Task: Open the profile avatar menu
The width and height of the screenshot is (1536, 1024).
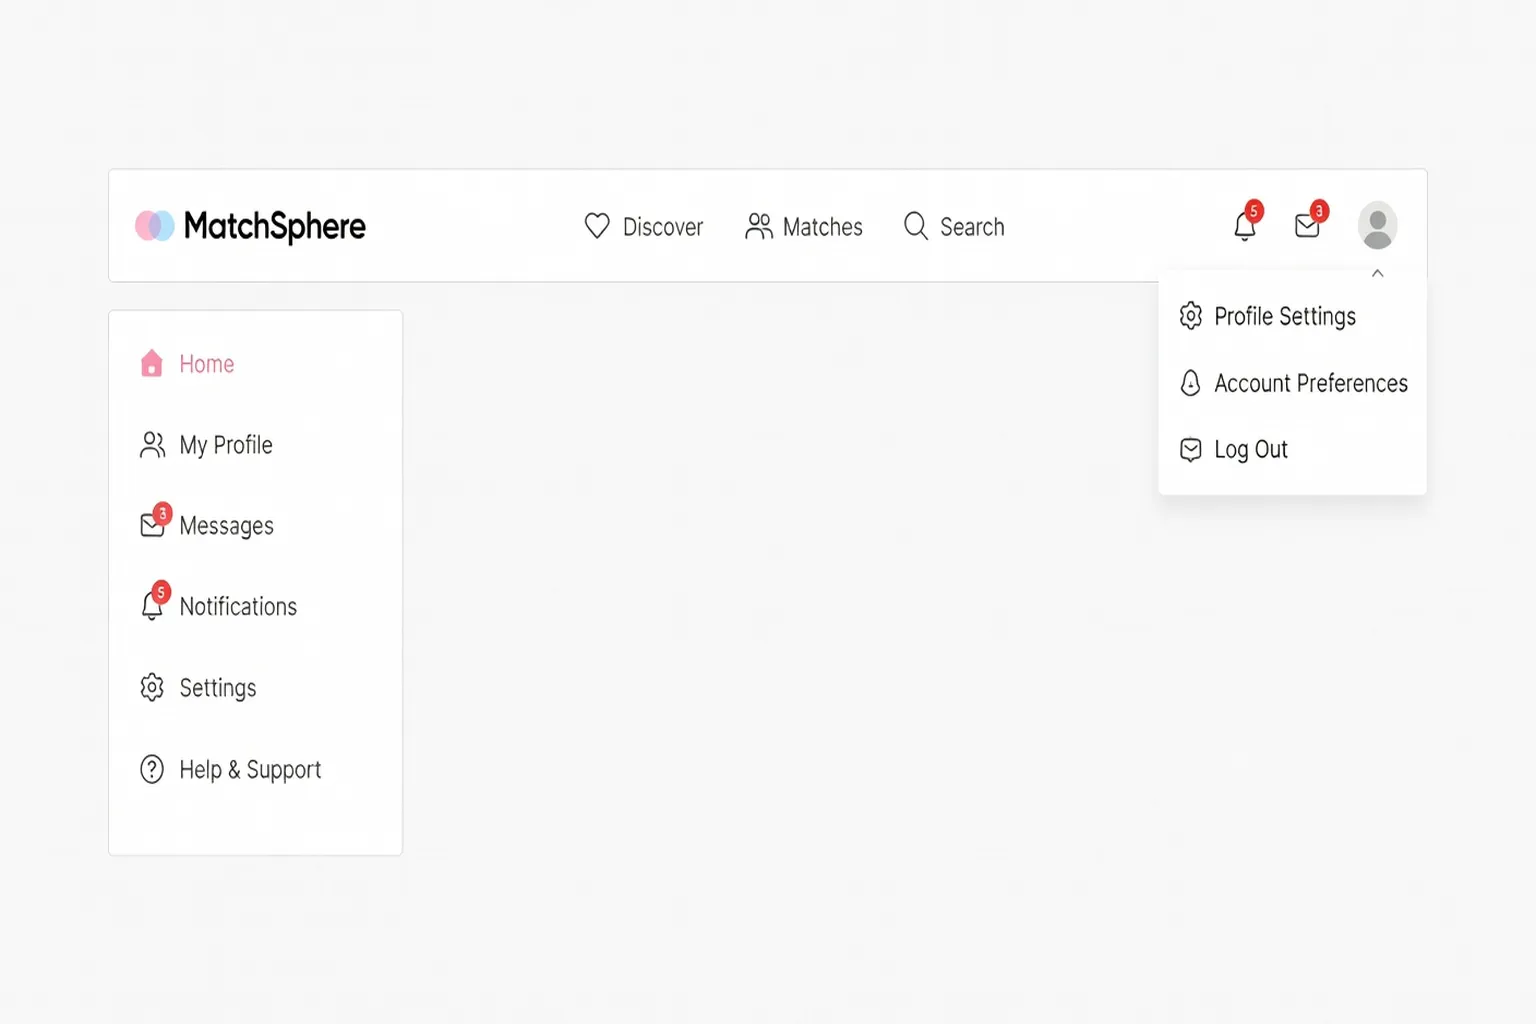Action: click(1378, 226)
